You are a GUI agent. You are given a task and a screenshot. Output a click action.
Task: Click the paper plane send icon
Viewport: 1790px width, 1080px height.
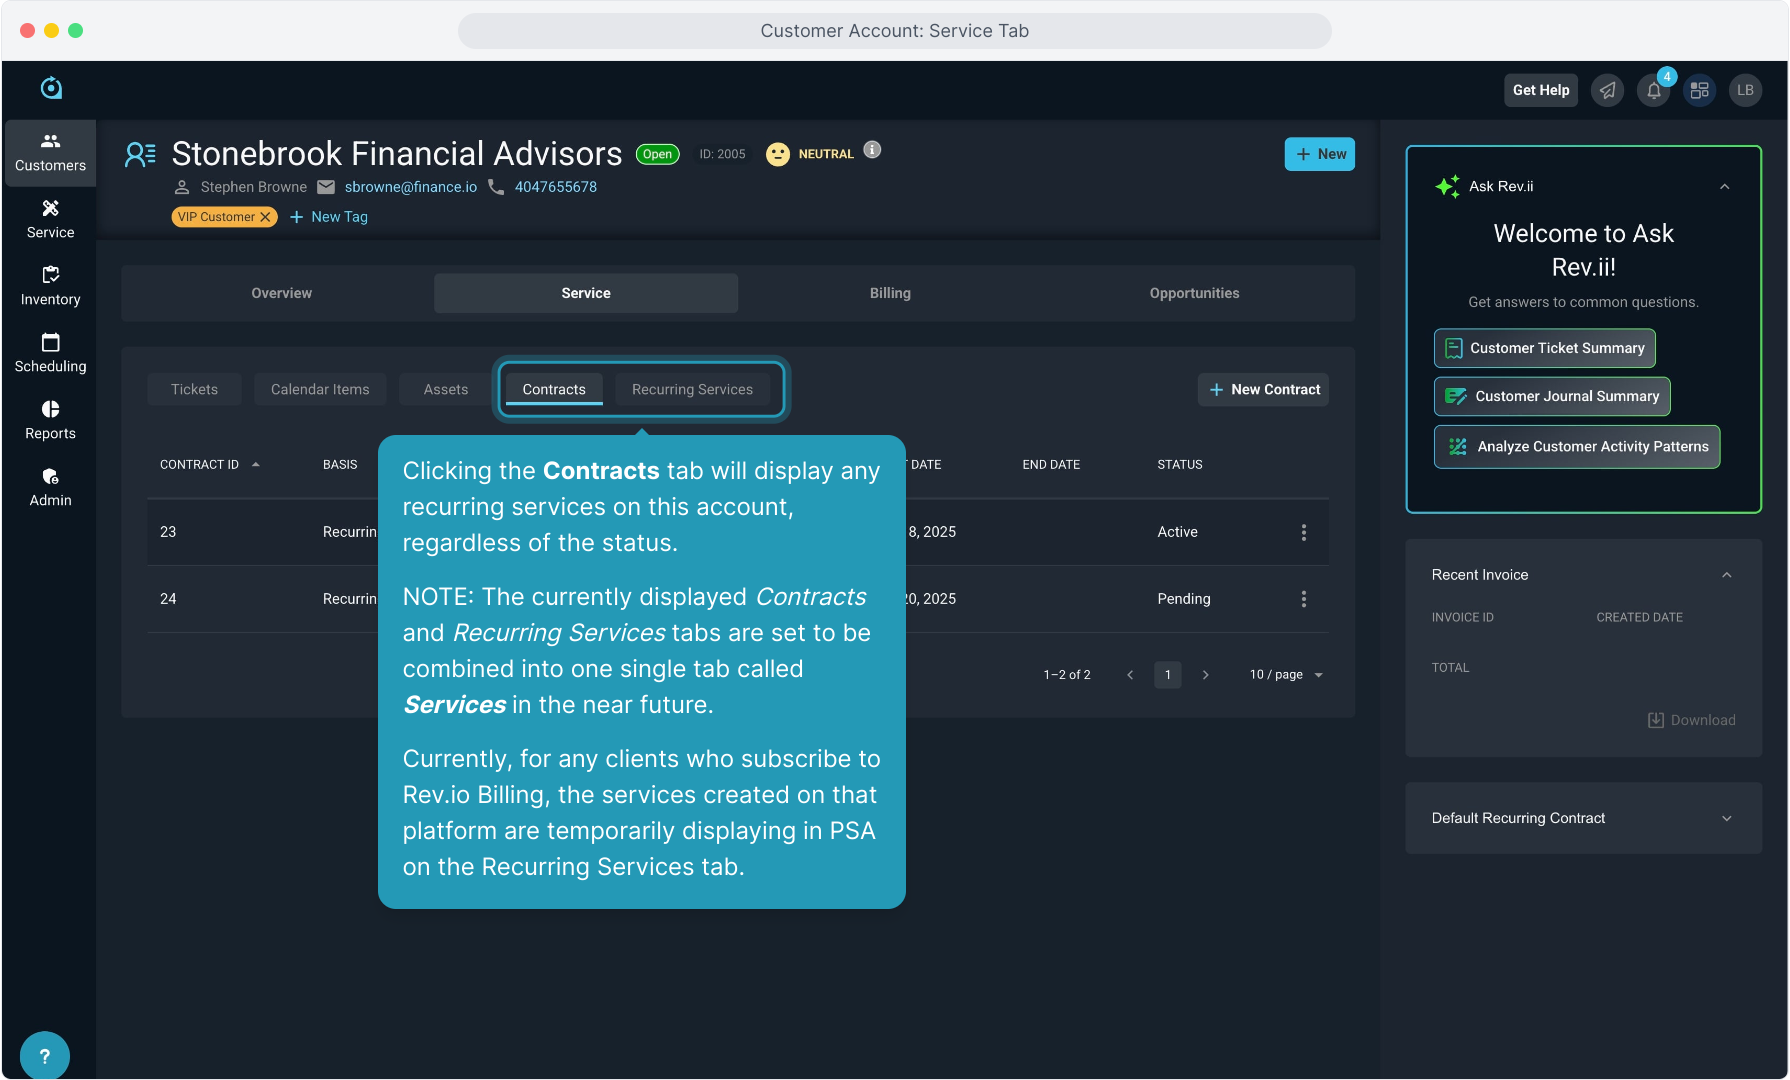[1607, 91]
